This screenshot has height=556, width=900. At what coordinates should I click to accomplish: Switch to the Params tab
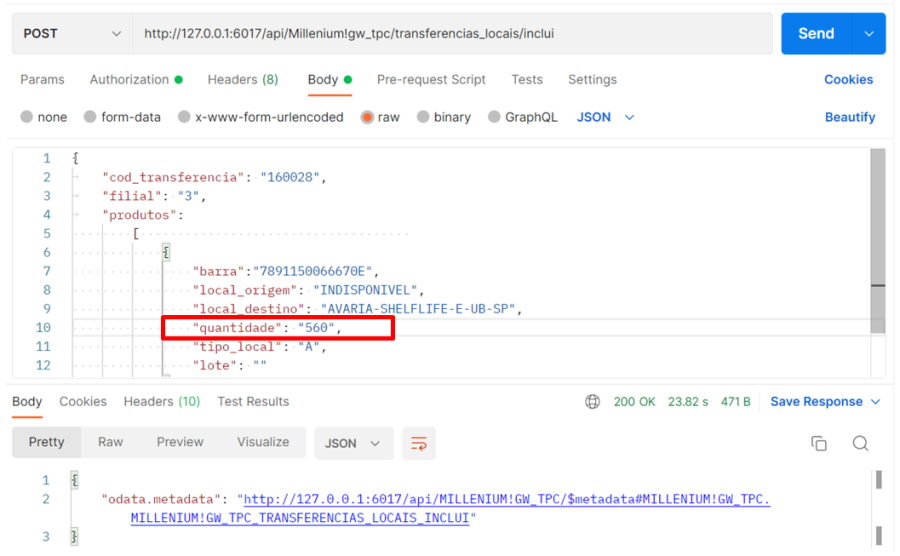[42, 79]
